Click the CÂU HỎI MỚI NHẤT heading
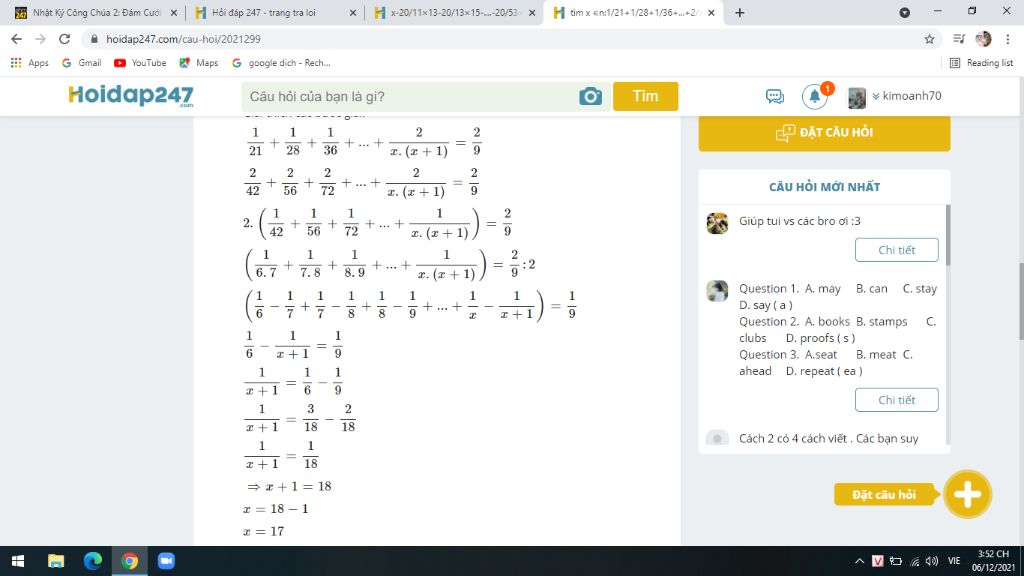Image resolution: width=1024 pixels, height=576 pixels. tap(824, 187)
